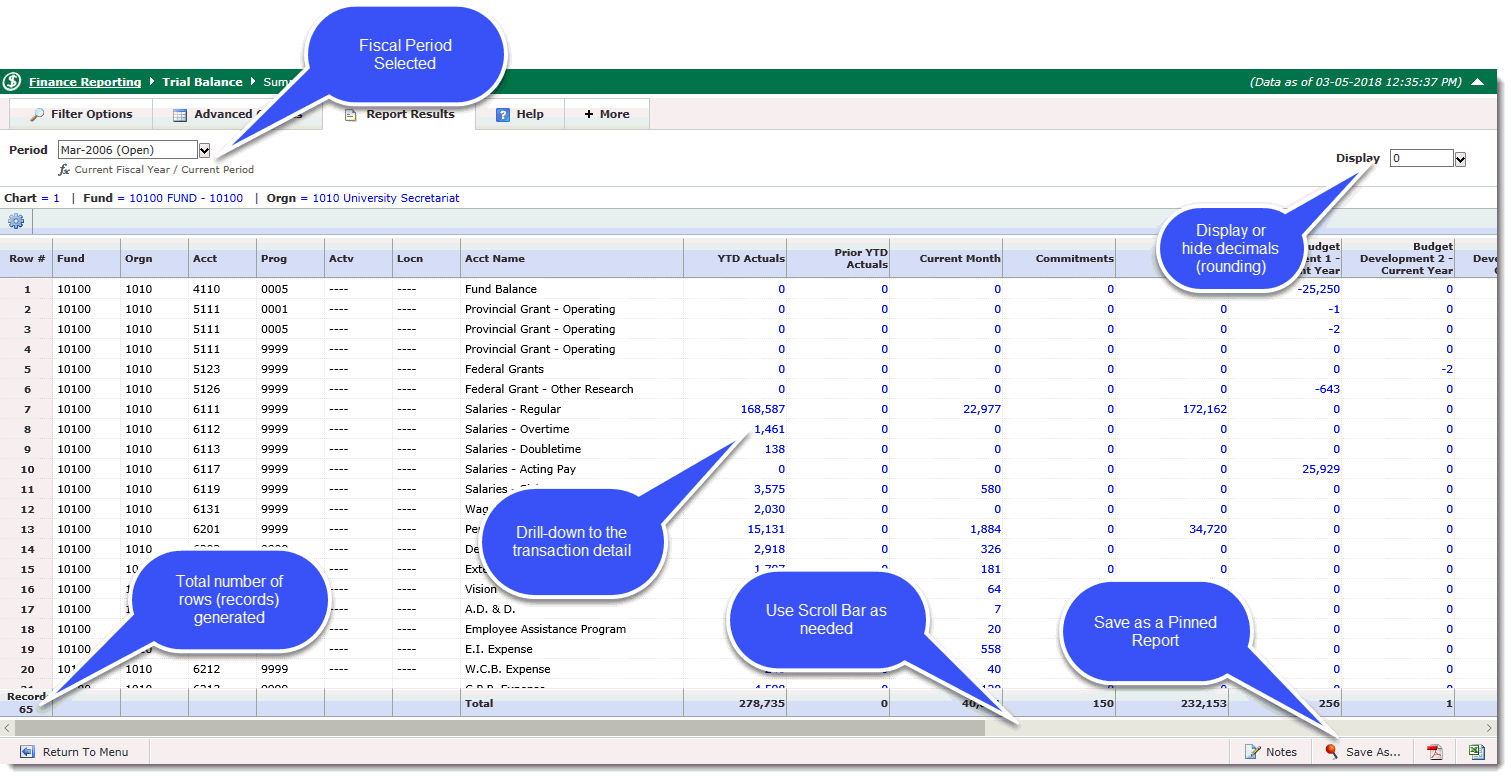Export report using the Excel icon
The width and height of the screenshot is (1512, 779).
coord(1476,752)
